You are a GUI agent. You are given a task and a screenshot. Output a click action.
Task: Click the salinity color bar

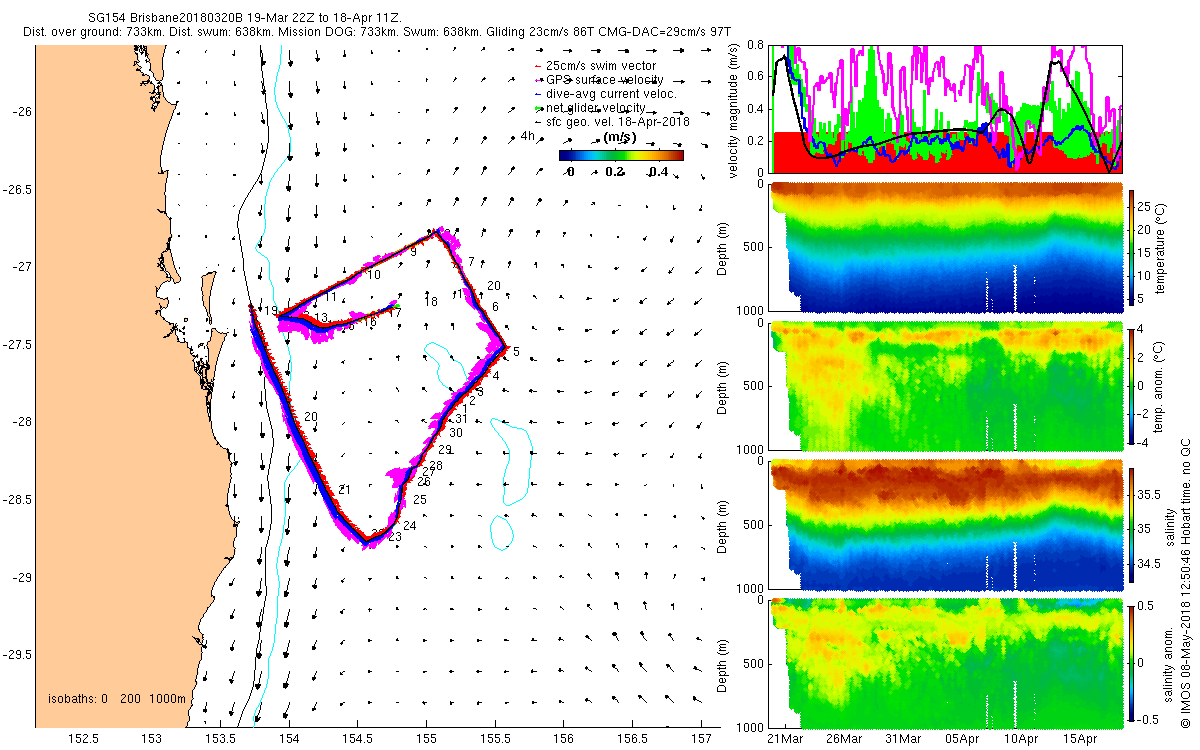tap(1133, 524)
